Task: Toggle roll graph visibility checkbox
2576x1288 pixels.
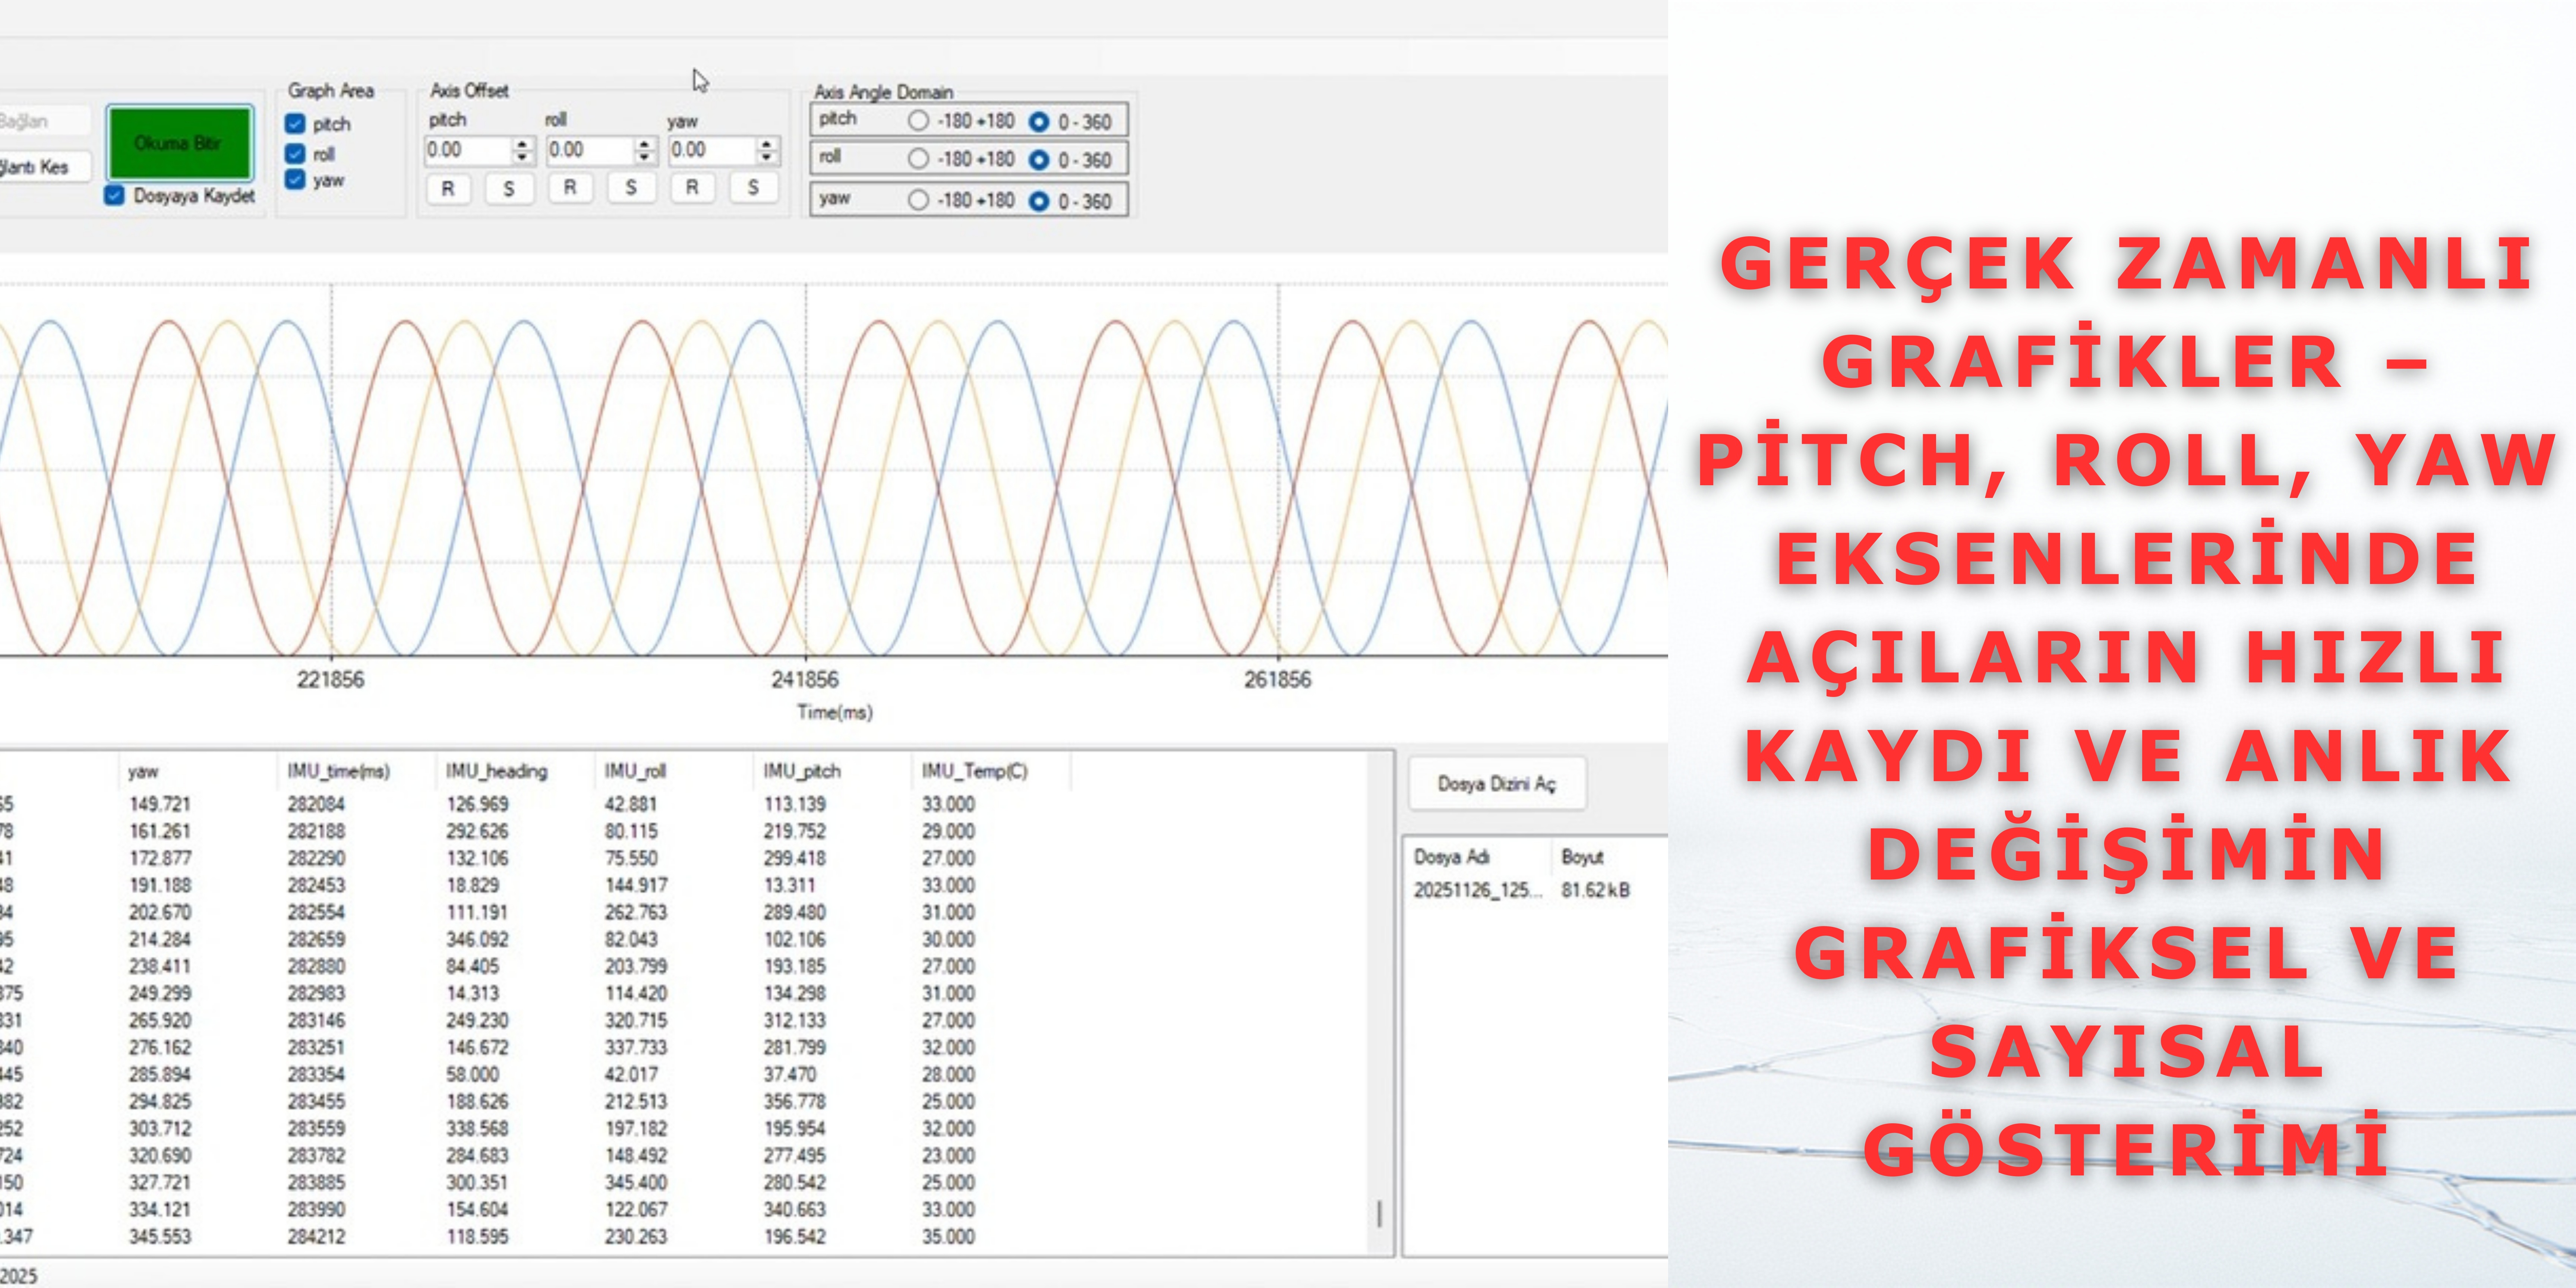Action: click(295, 154)
